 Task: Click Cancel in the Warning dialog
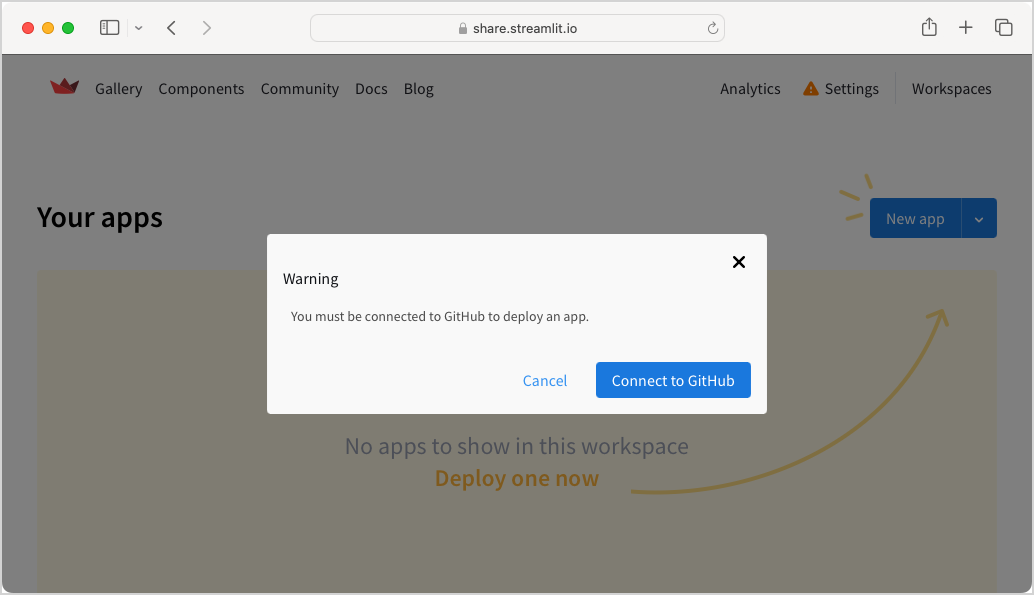coord(545,380)
